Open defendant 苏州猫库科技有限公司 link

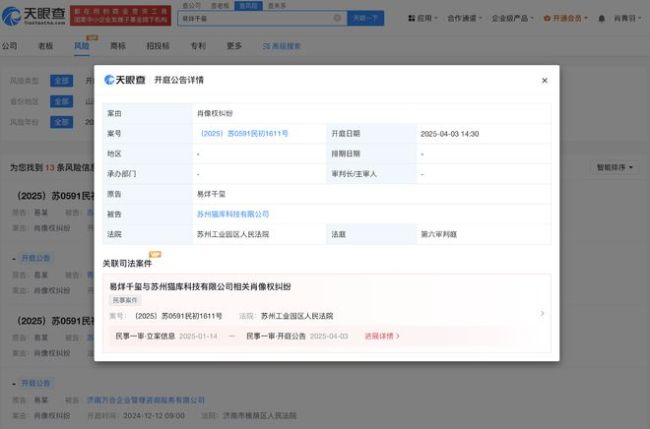[232, 214]
